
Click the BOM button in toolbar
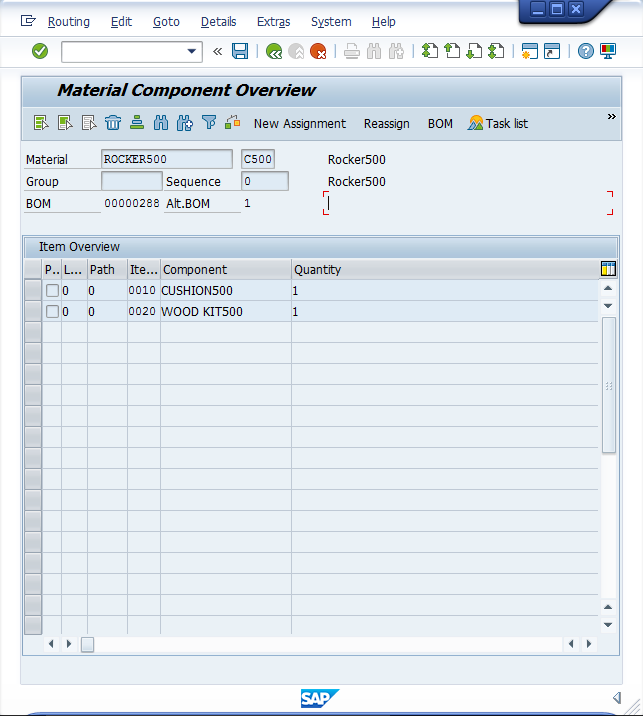(440, 124)
